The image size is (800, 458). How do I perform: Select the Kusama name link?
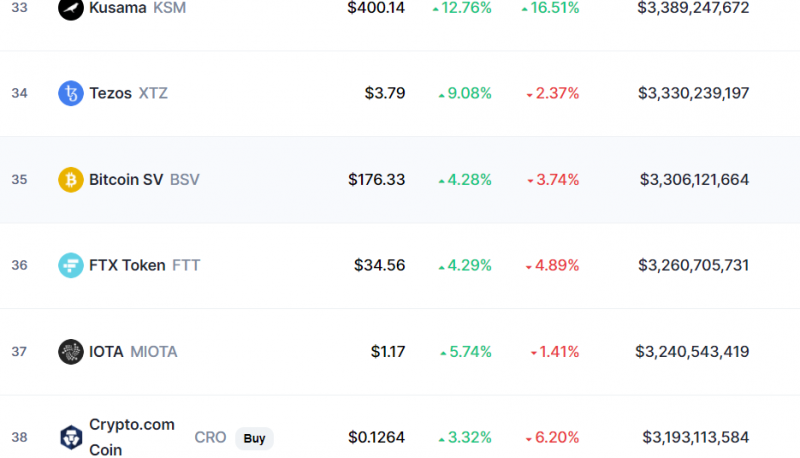pos(118,8)
